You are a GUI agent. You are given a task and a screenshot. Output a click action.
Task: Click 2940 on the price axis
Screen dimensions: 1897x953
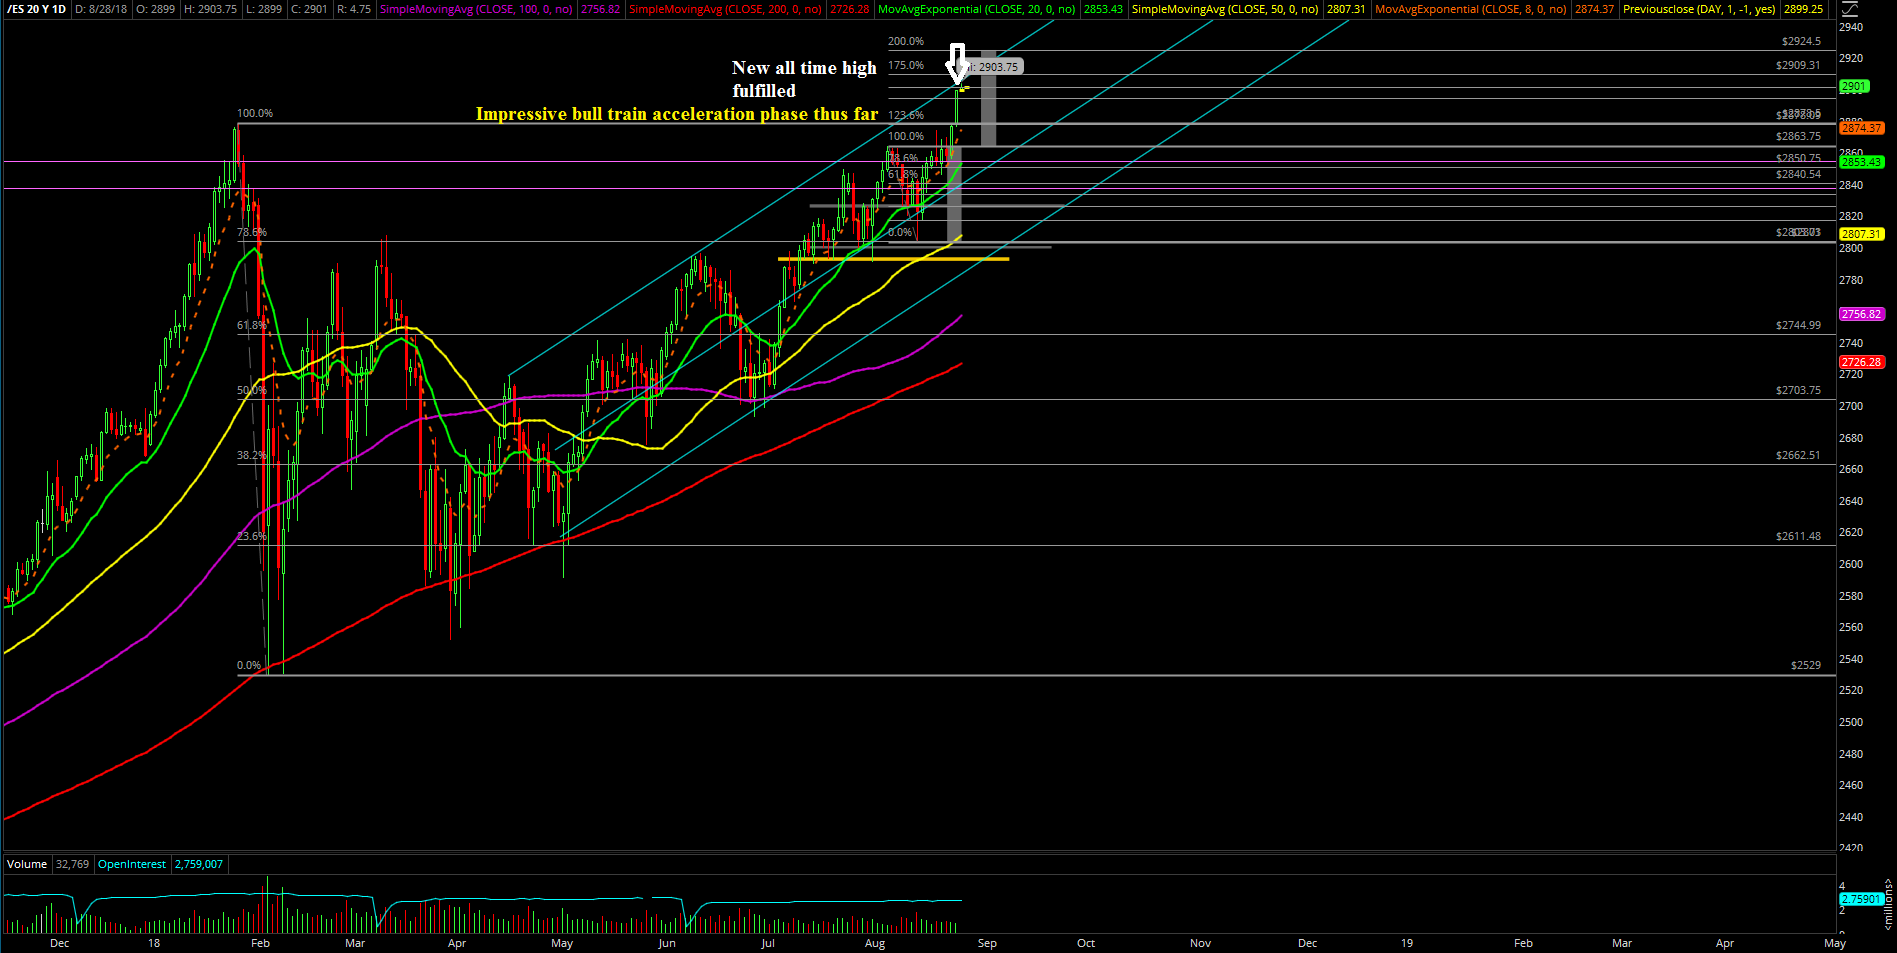tap(1851, 27)
